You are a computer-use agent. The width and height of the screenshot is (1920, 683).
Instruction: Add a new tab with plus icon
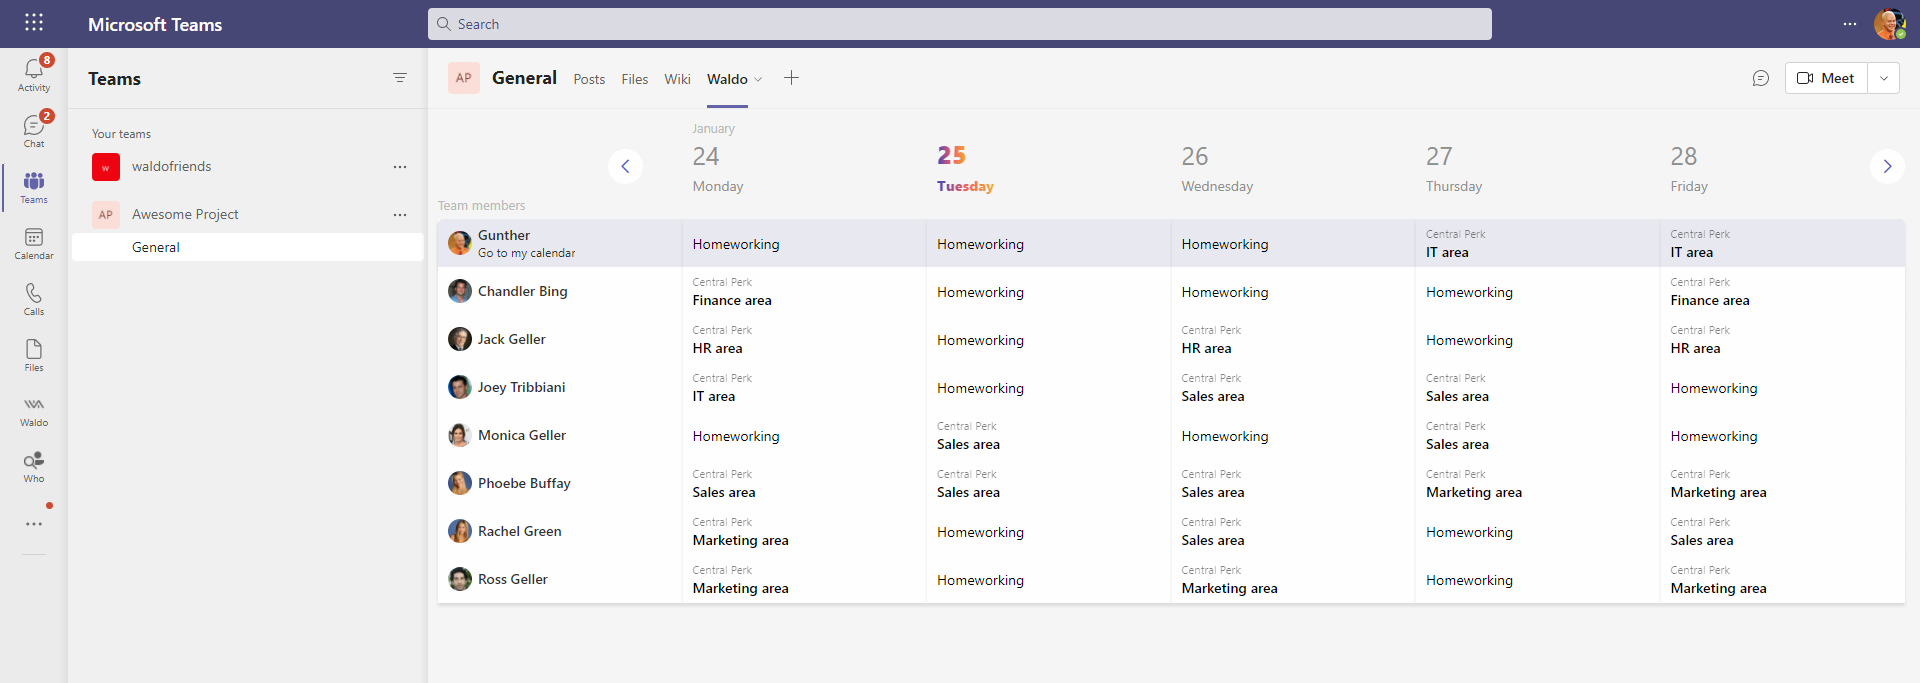coord(791,78)
